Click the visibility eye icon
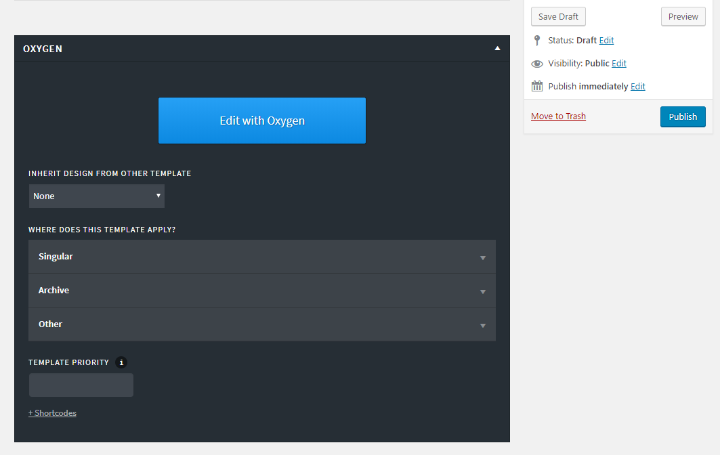720x455 pixels. pos(537,64)
